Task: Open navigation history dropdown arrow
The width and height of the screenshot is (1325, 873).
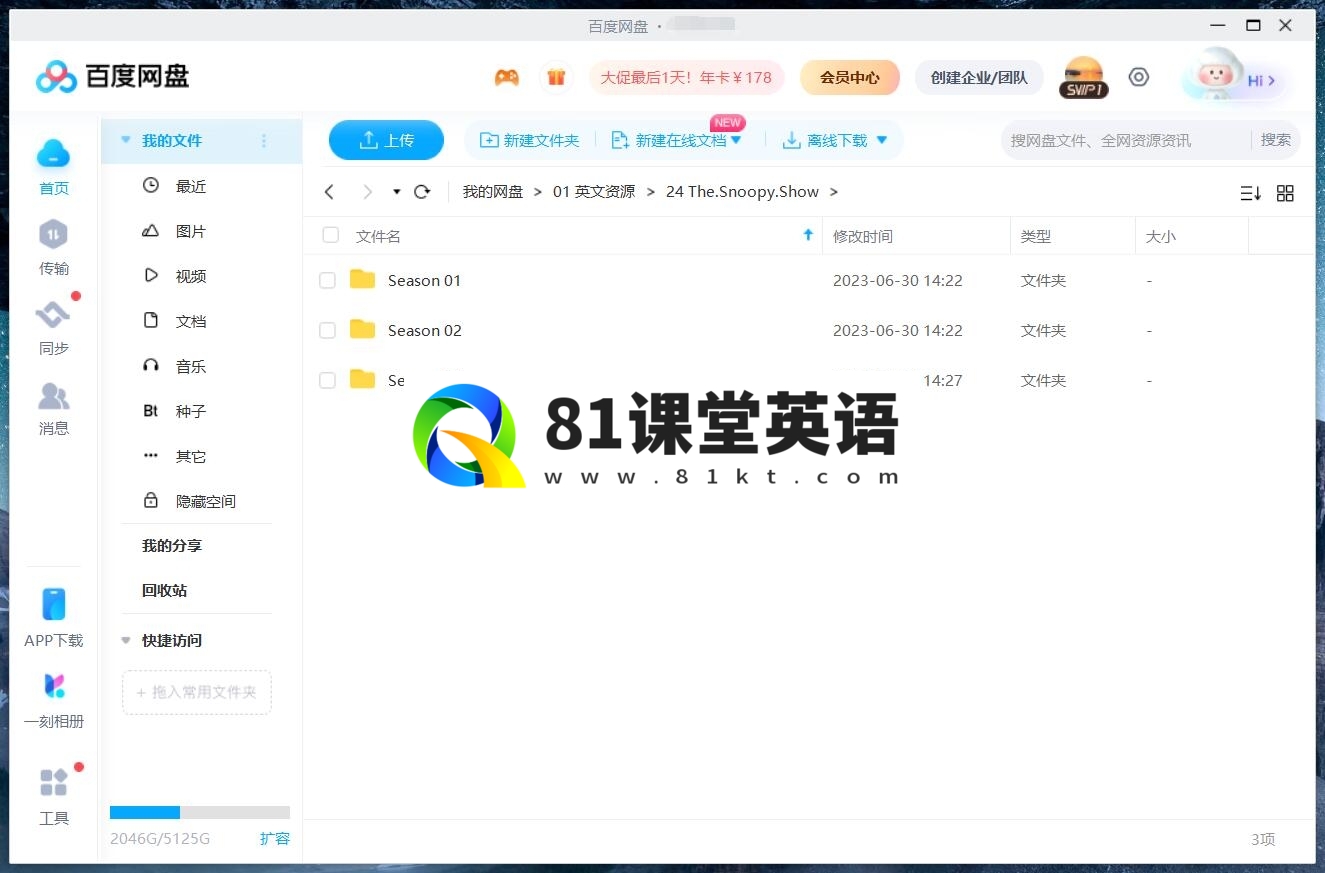Action: [x=397, y=192]
